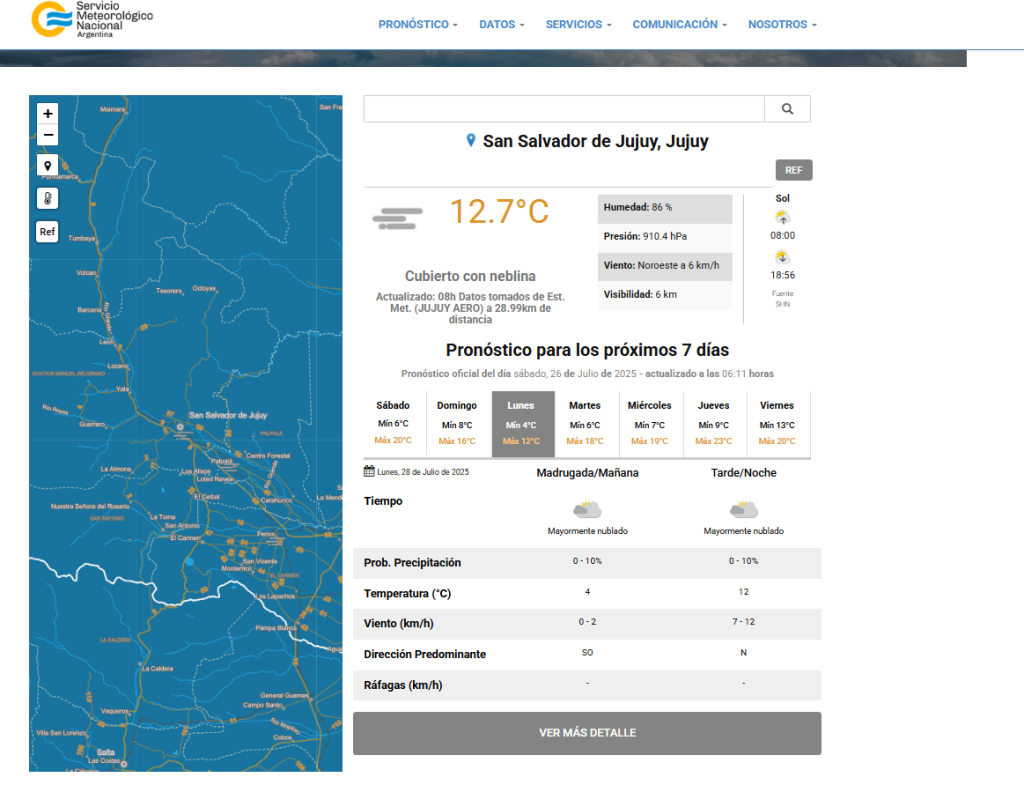Click the gray REF button
1024x785 pixels.
coord(793,170)
